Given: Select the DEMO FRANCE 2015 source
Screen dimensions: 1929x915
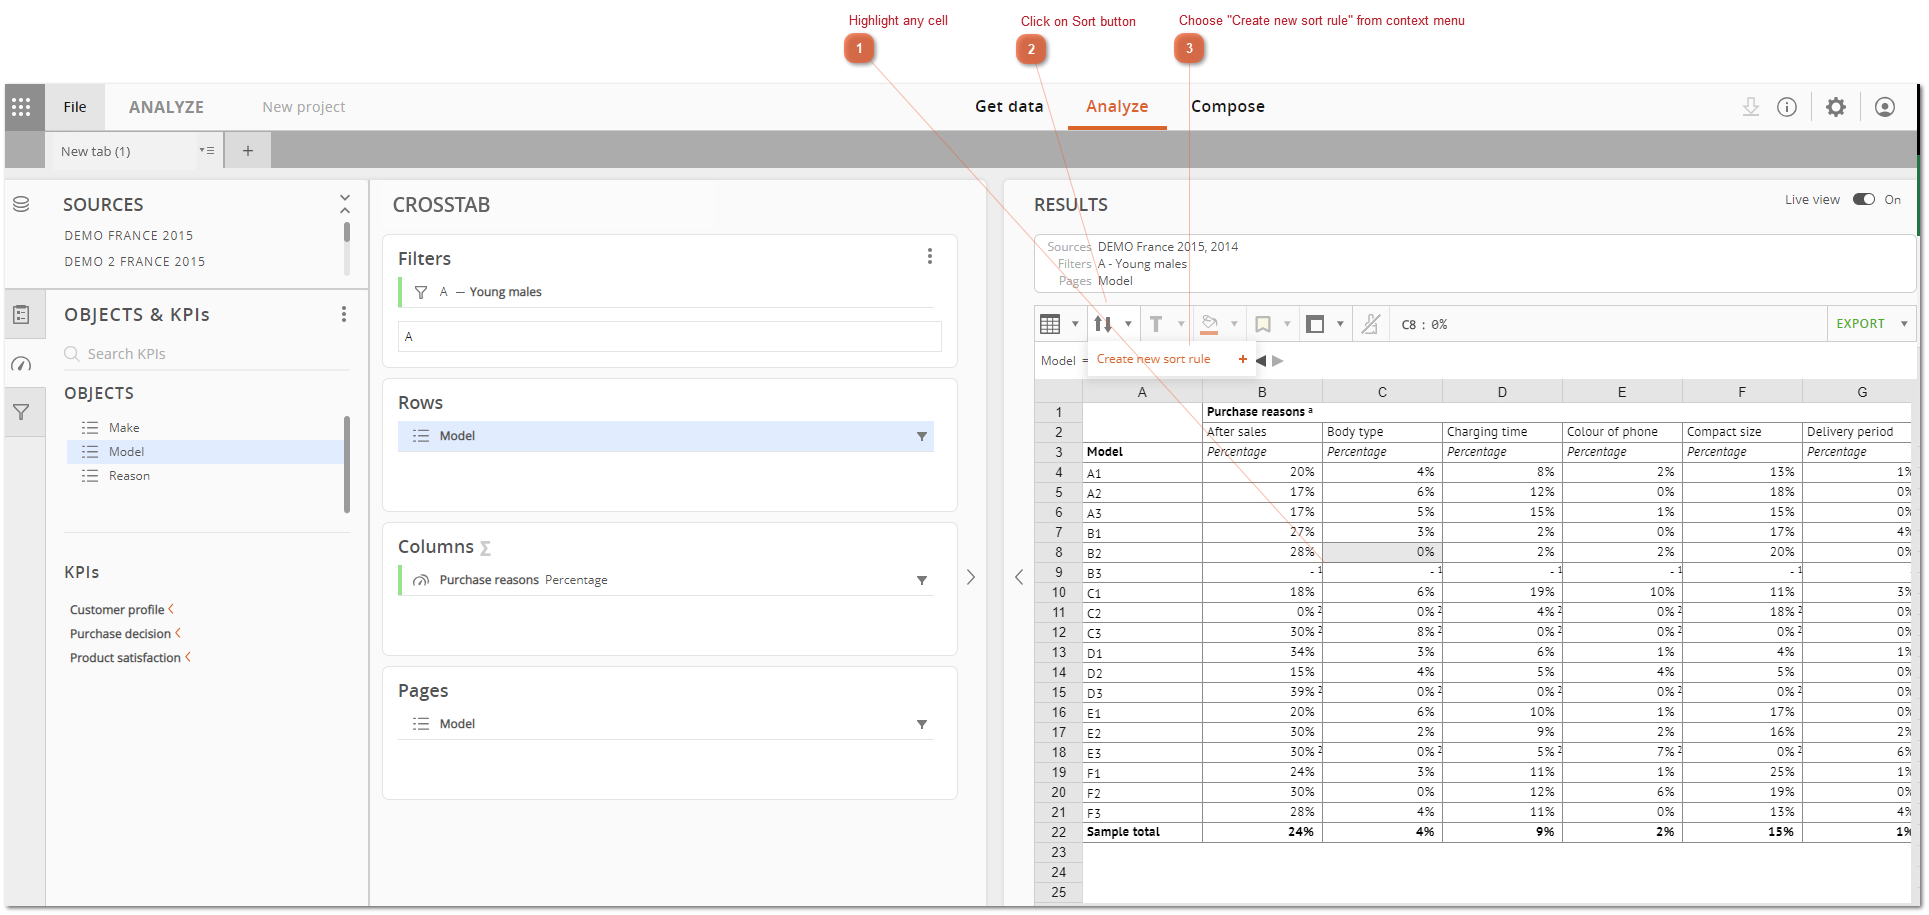Looking at the screenshot, I should click(x=129, y=236).
